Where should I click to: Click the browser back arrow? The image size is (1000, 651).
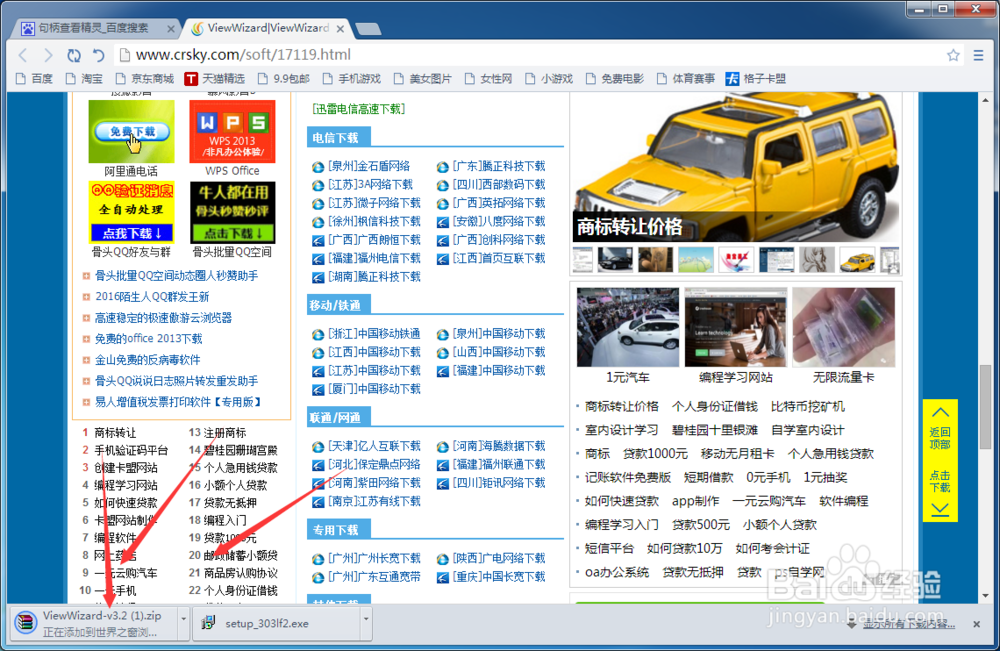tap(23, 55)
